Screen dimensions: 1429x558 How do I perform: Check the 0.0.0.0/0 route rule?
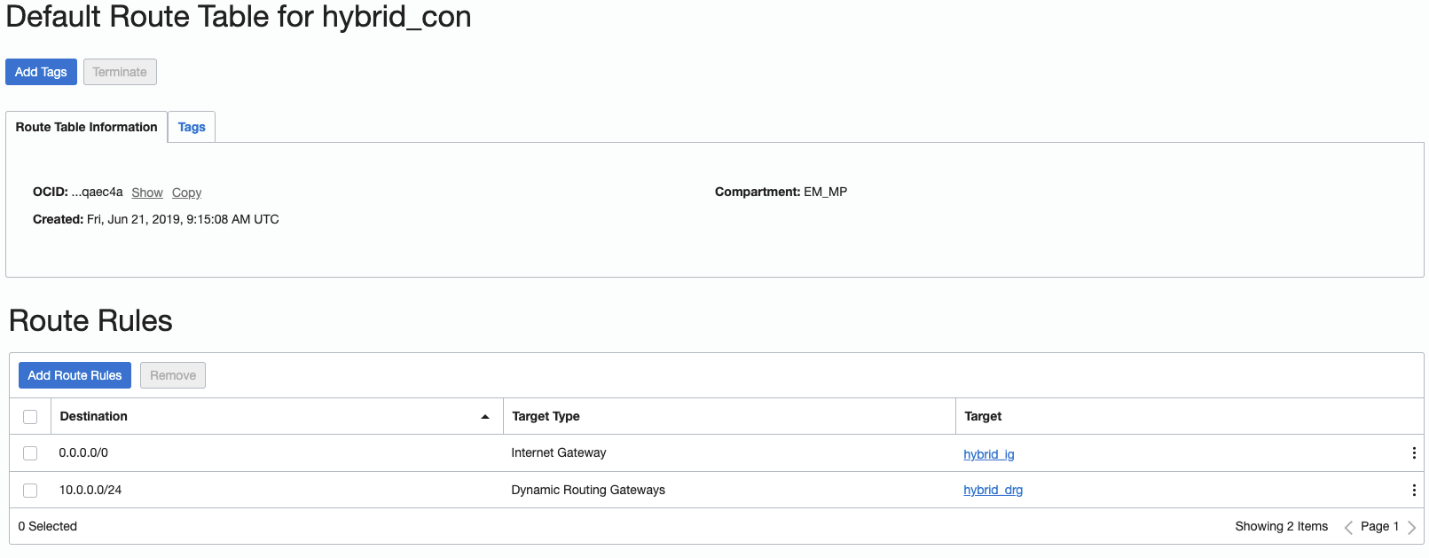[x=30, y=453]
